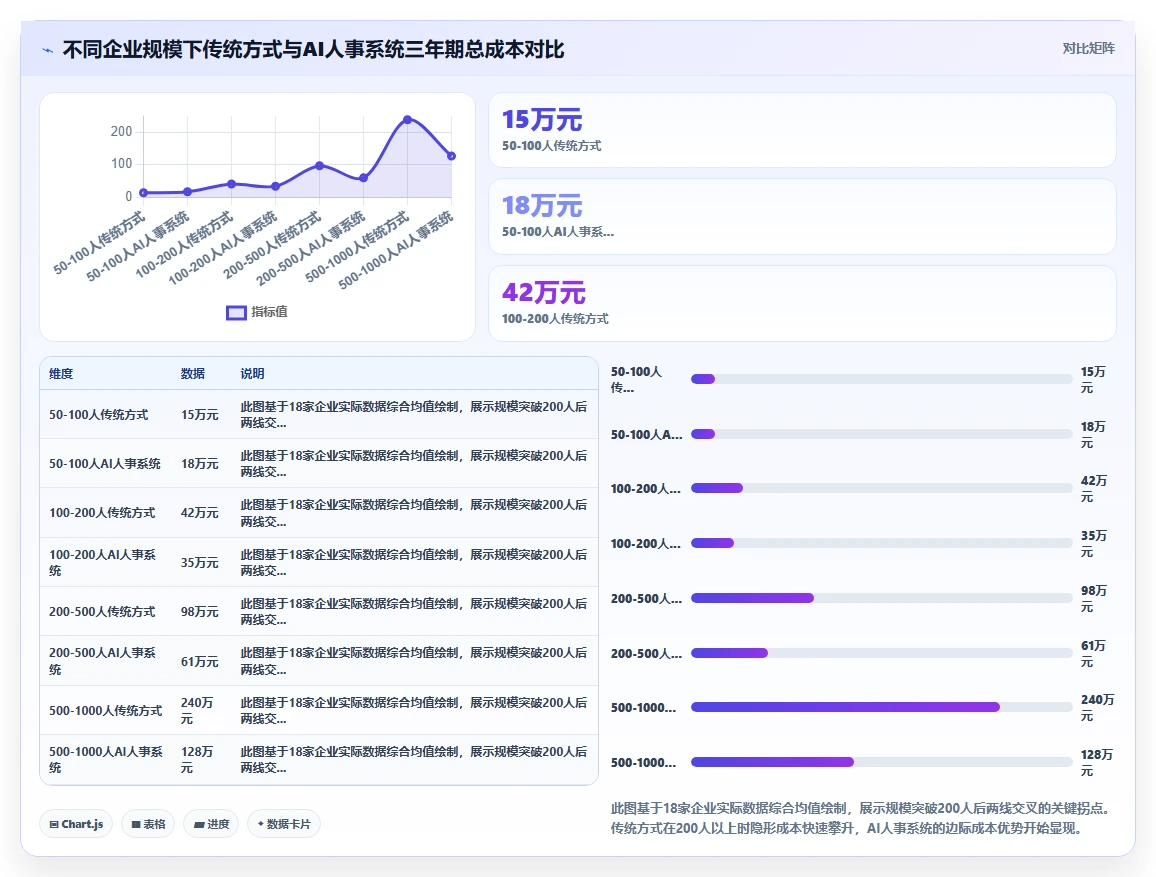Click the chart title 不同企业规模下传统方式与AI人事系统三年期总成本对比
The width and height of the screenshot is (1156, 877).
[x=313, y=49]
